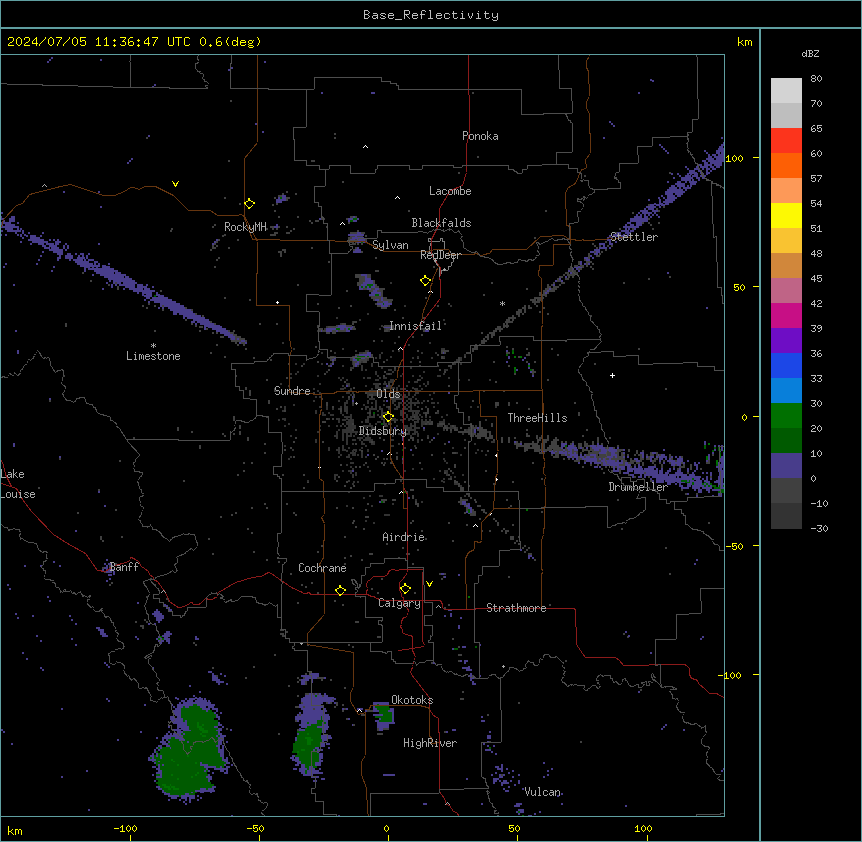862x842 pixels.
Task: Select the Vulcan label
Action: coord(542,792)
